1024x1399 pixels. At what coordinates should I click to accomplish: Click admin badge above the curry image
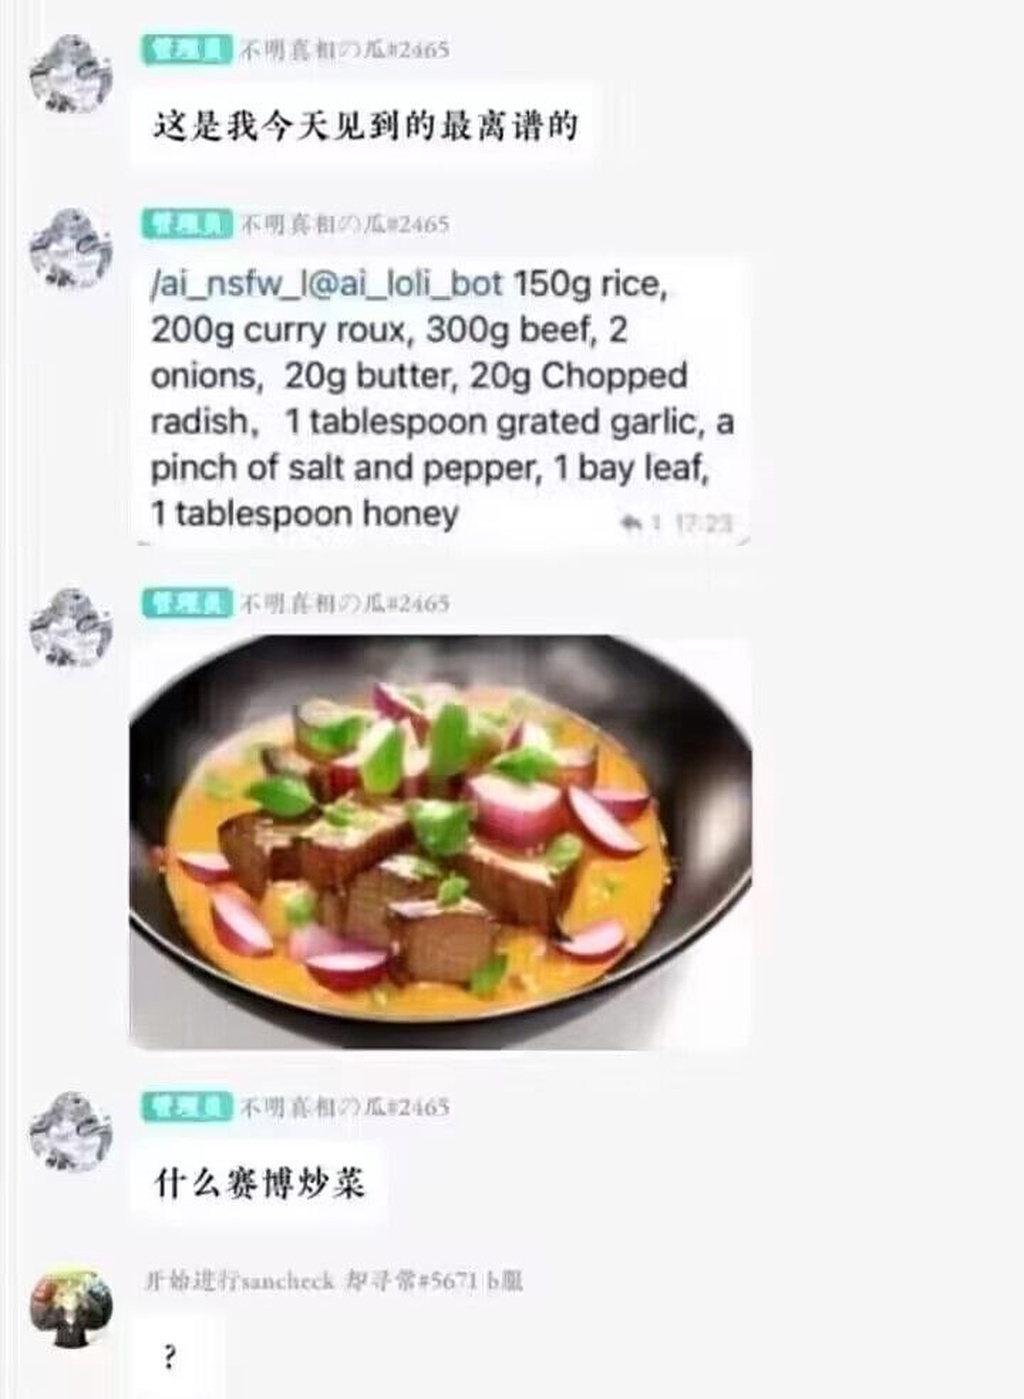186,602
